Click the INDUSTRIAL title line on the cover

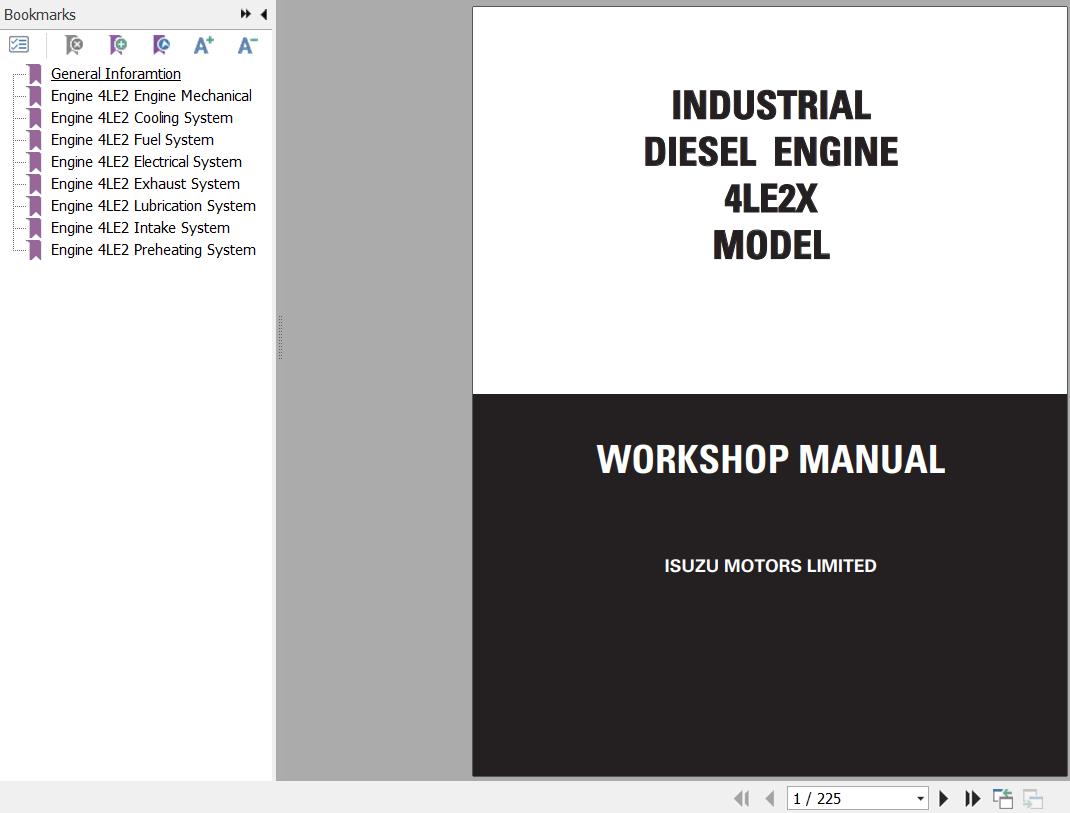click(x=771, y=105)
